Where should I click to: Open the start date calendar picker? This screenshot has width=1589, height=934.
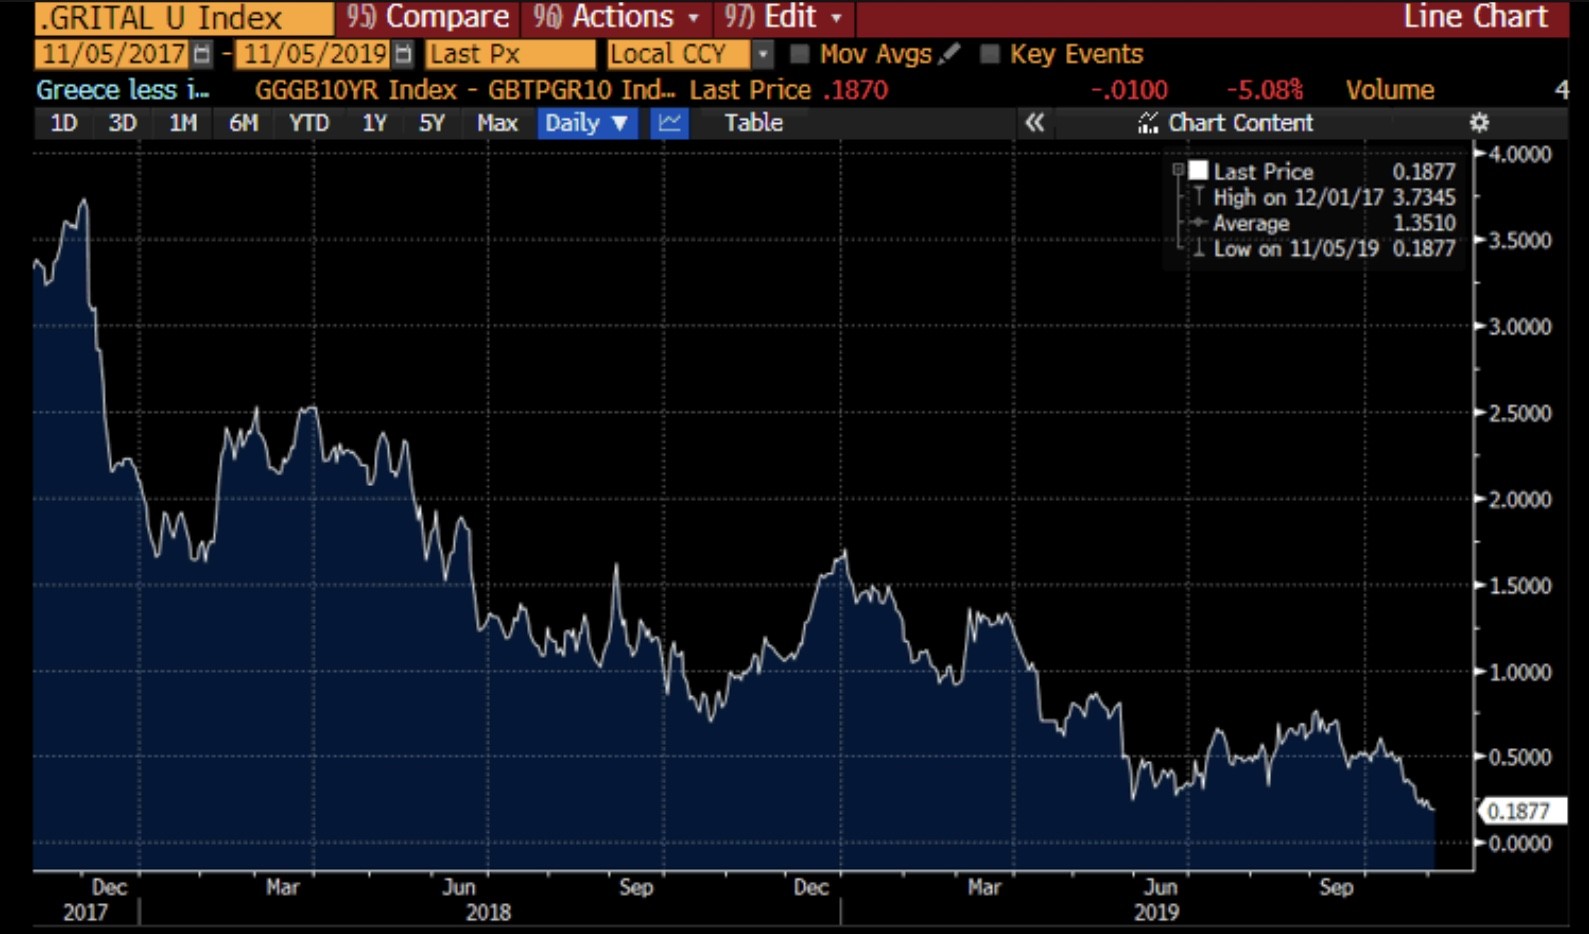pos(202,54)
